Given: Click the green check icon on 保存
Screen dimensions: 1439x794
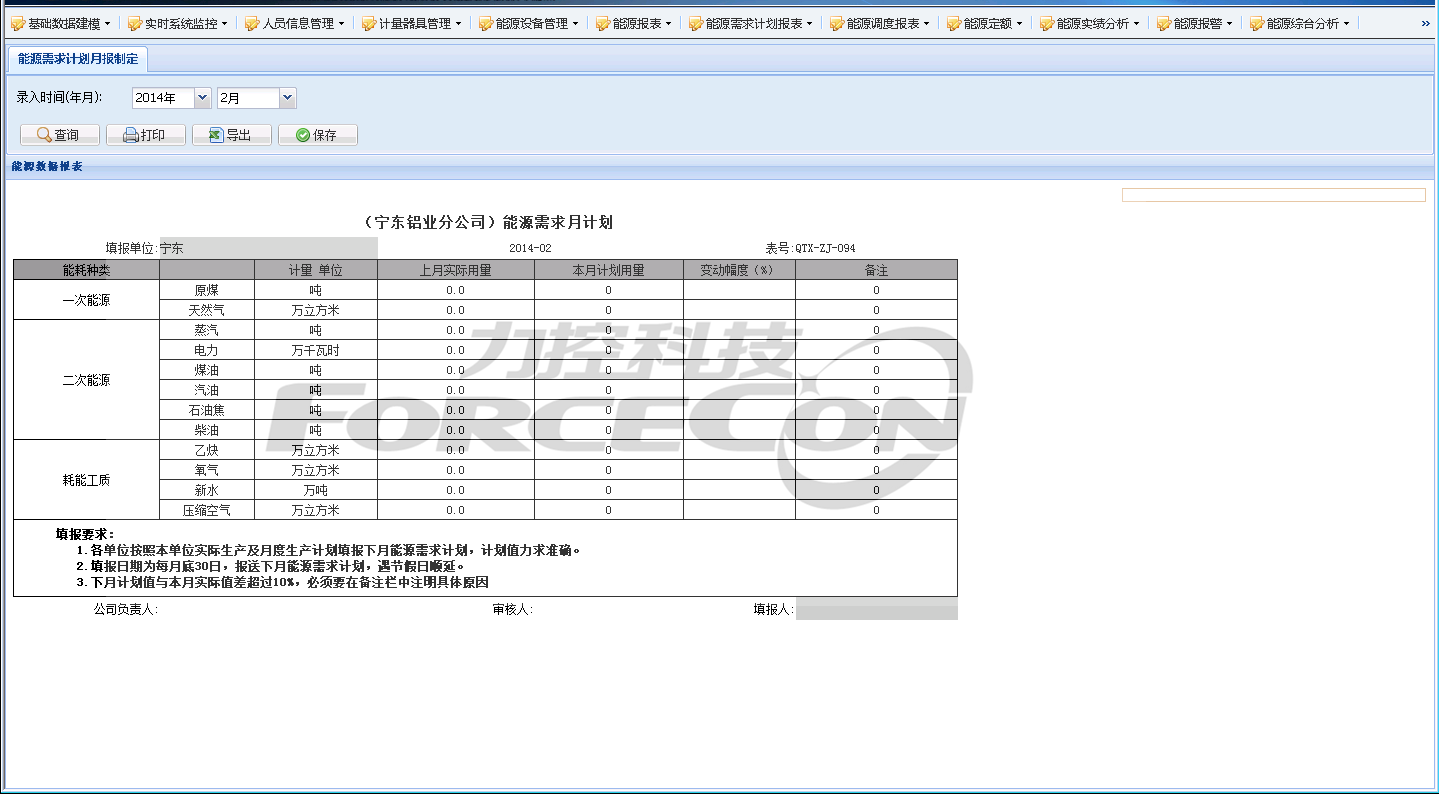Looking at the screenshot, I should tap(302, 135).
